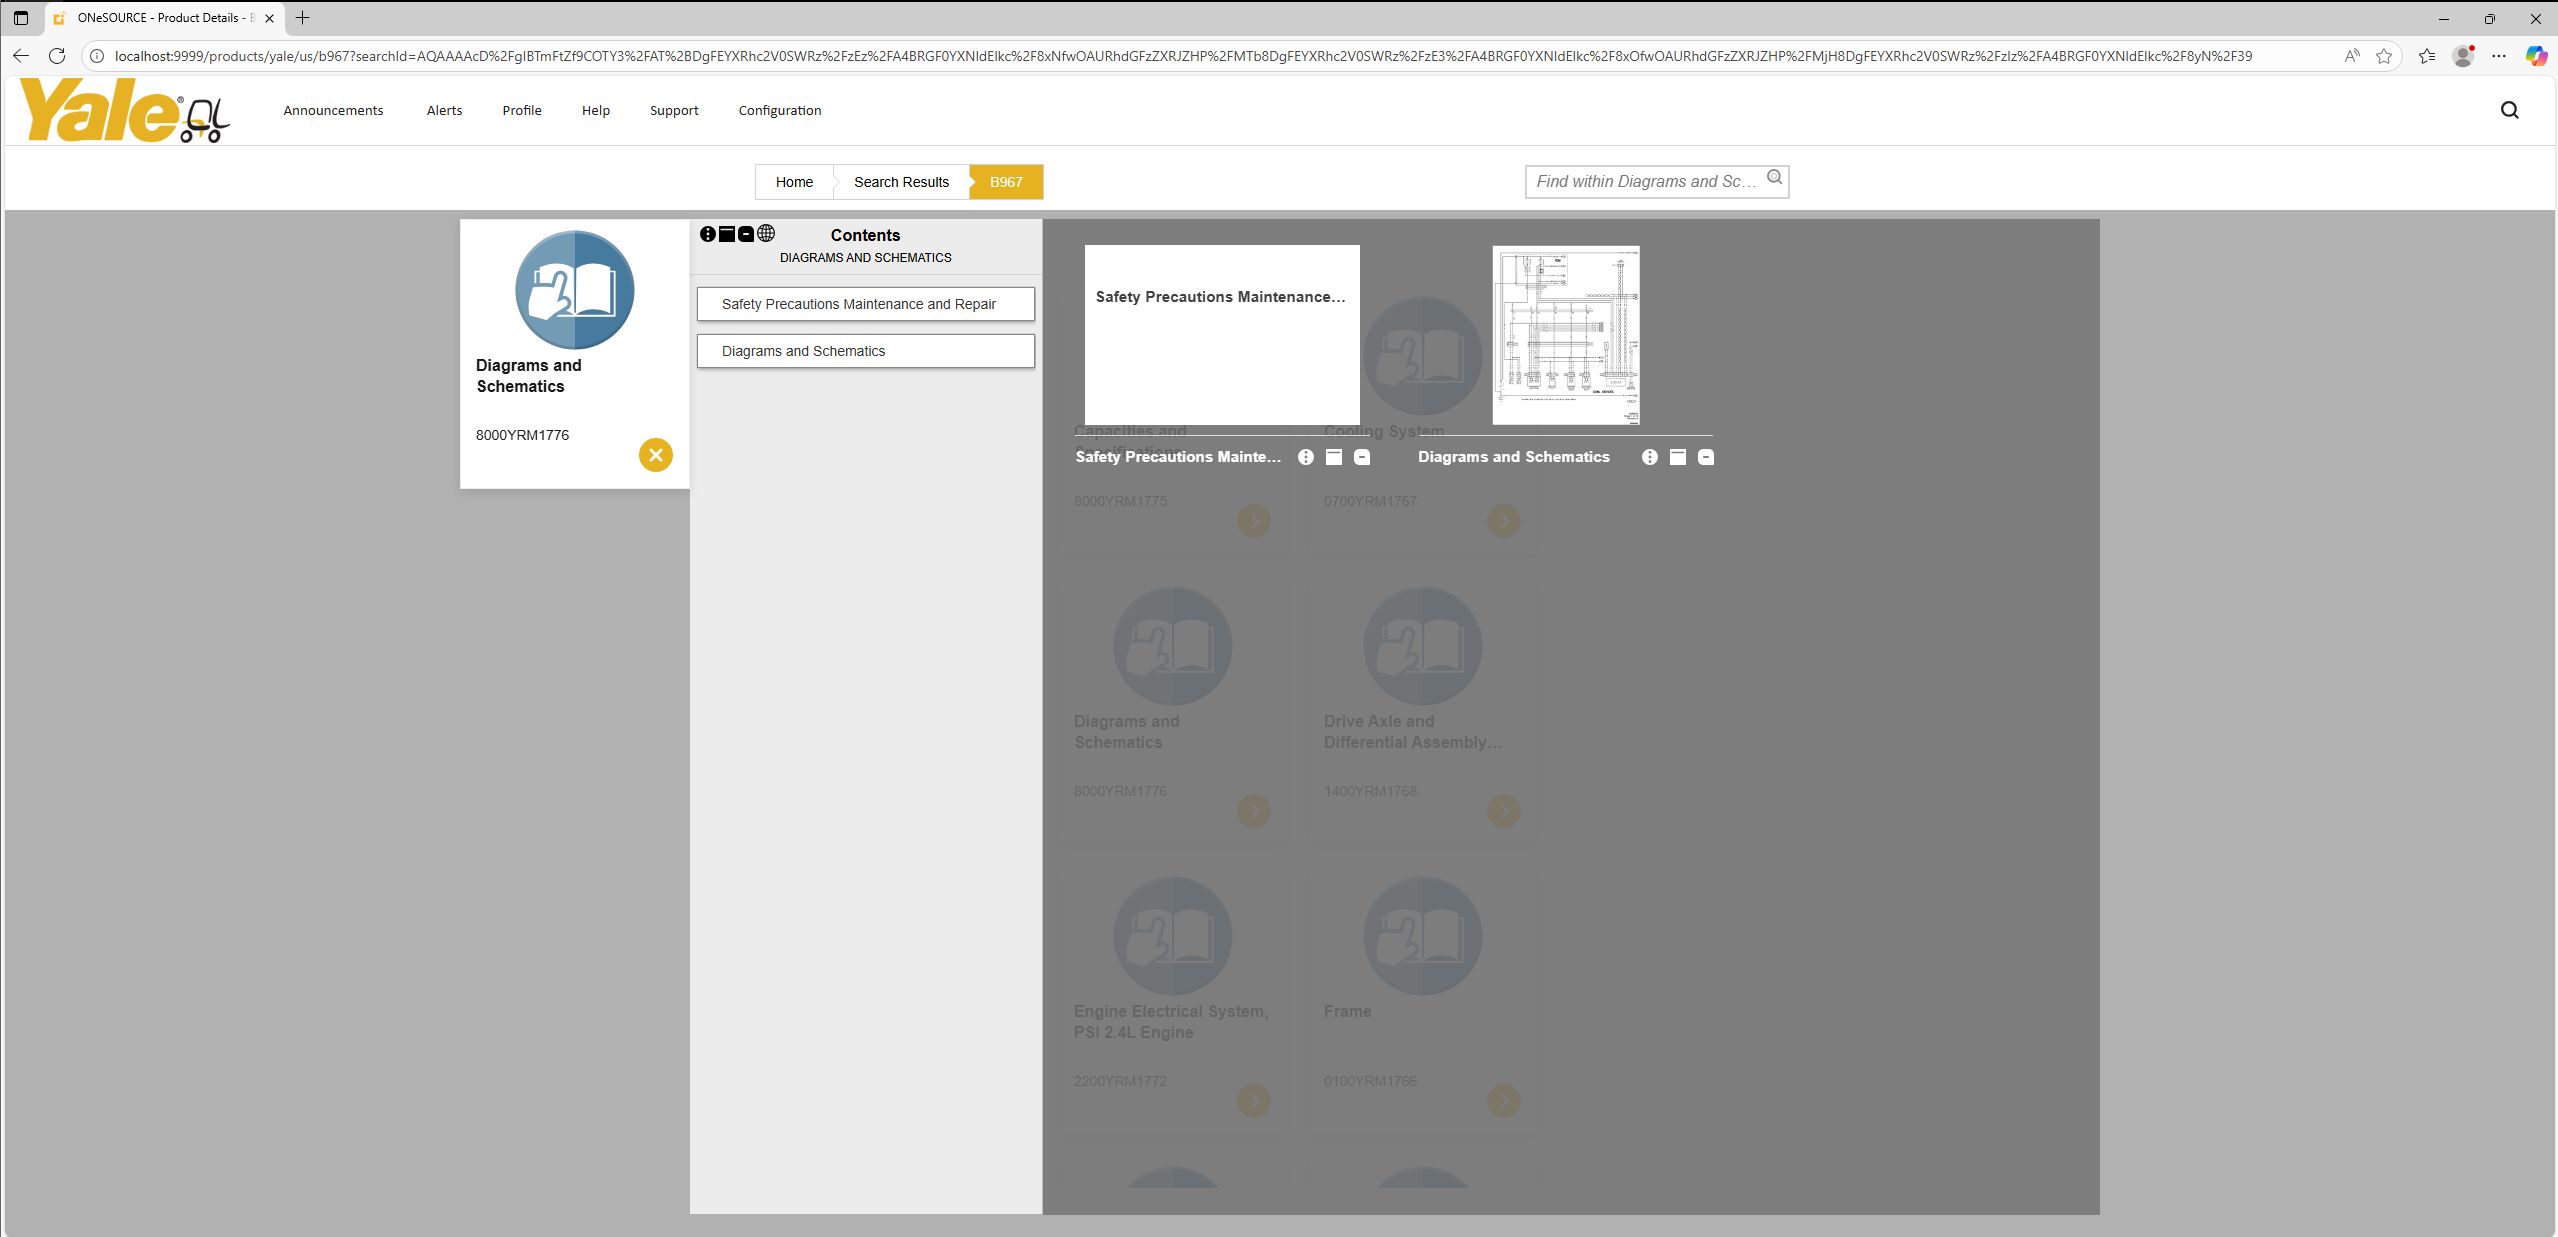The height and width of the screenshot is (1237, 2558).
Task: Select the save icon in the Contents toolbar
Action: click(745, 233)
